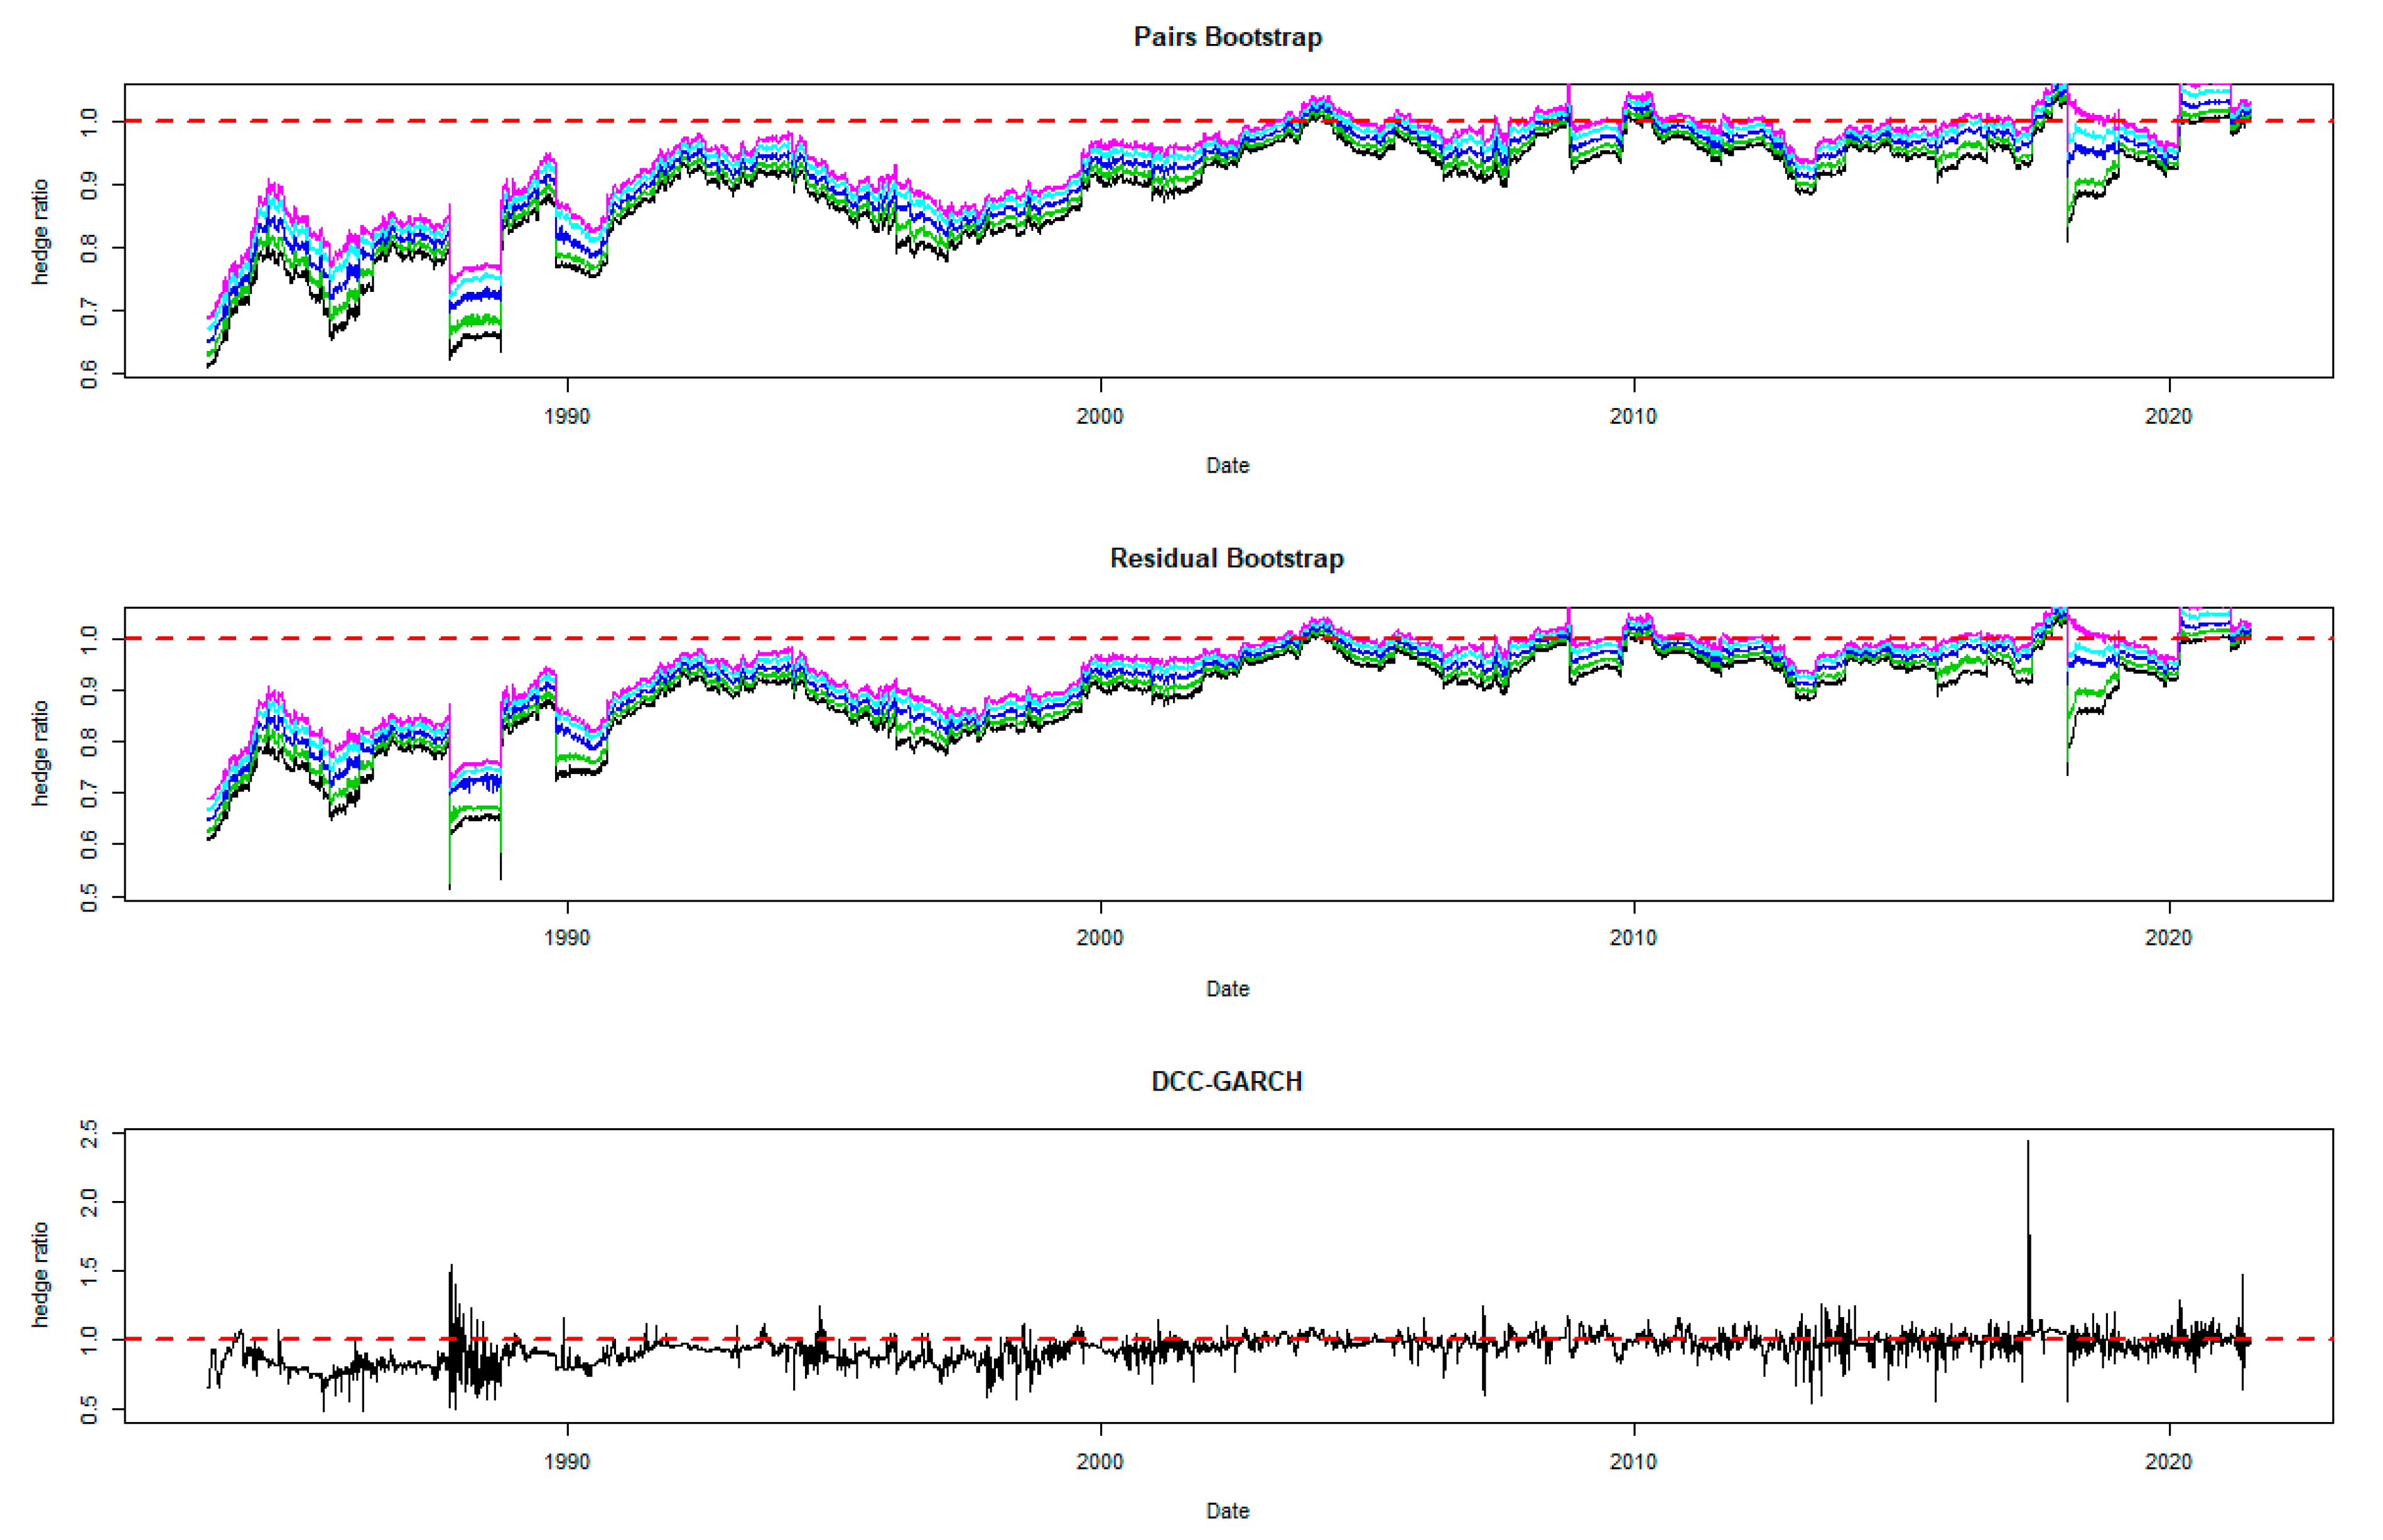The image size is (2383, 1540).
Task: Click the Pairs Bootstrap plot title
Action: point(1227,37)
